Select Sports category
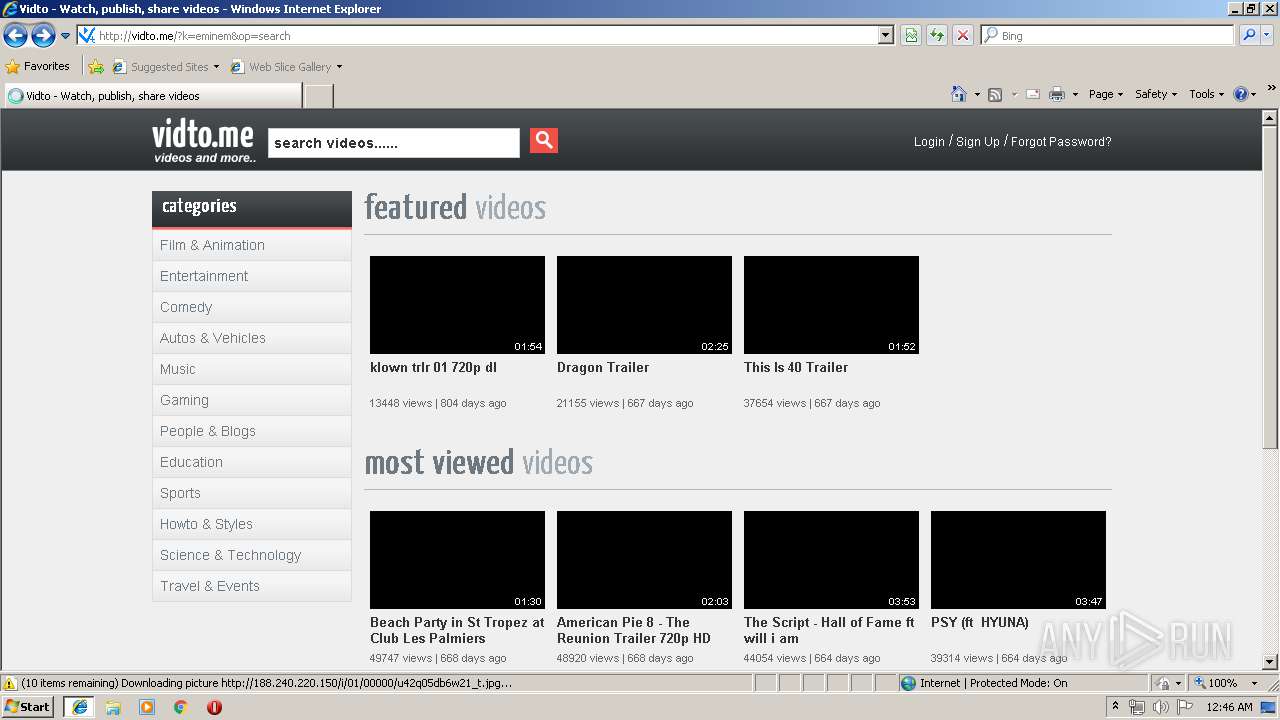Screen dimensions: 1280x720 click(252, 493)
